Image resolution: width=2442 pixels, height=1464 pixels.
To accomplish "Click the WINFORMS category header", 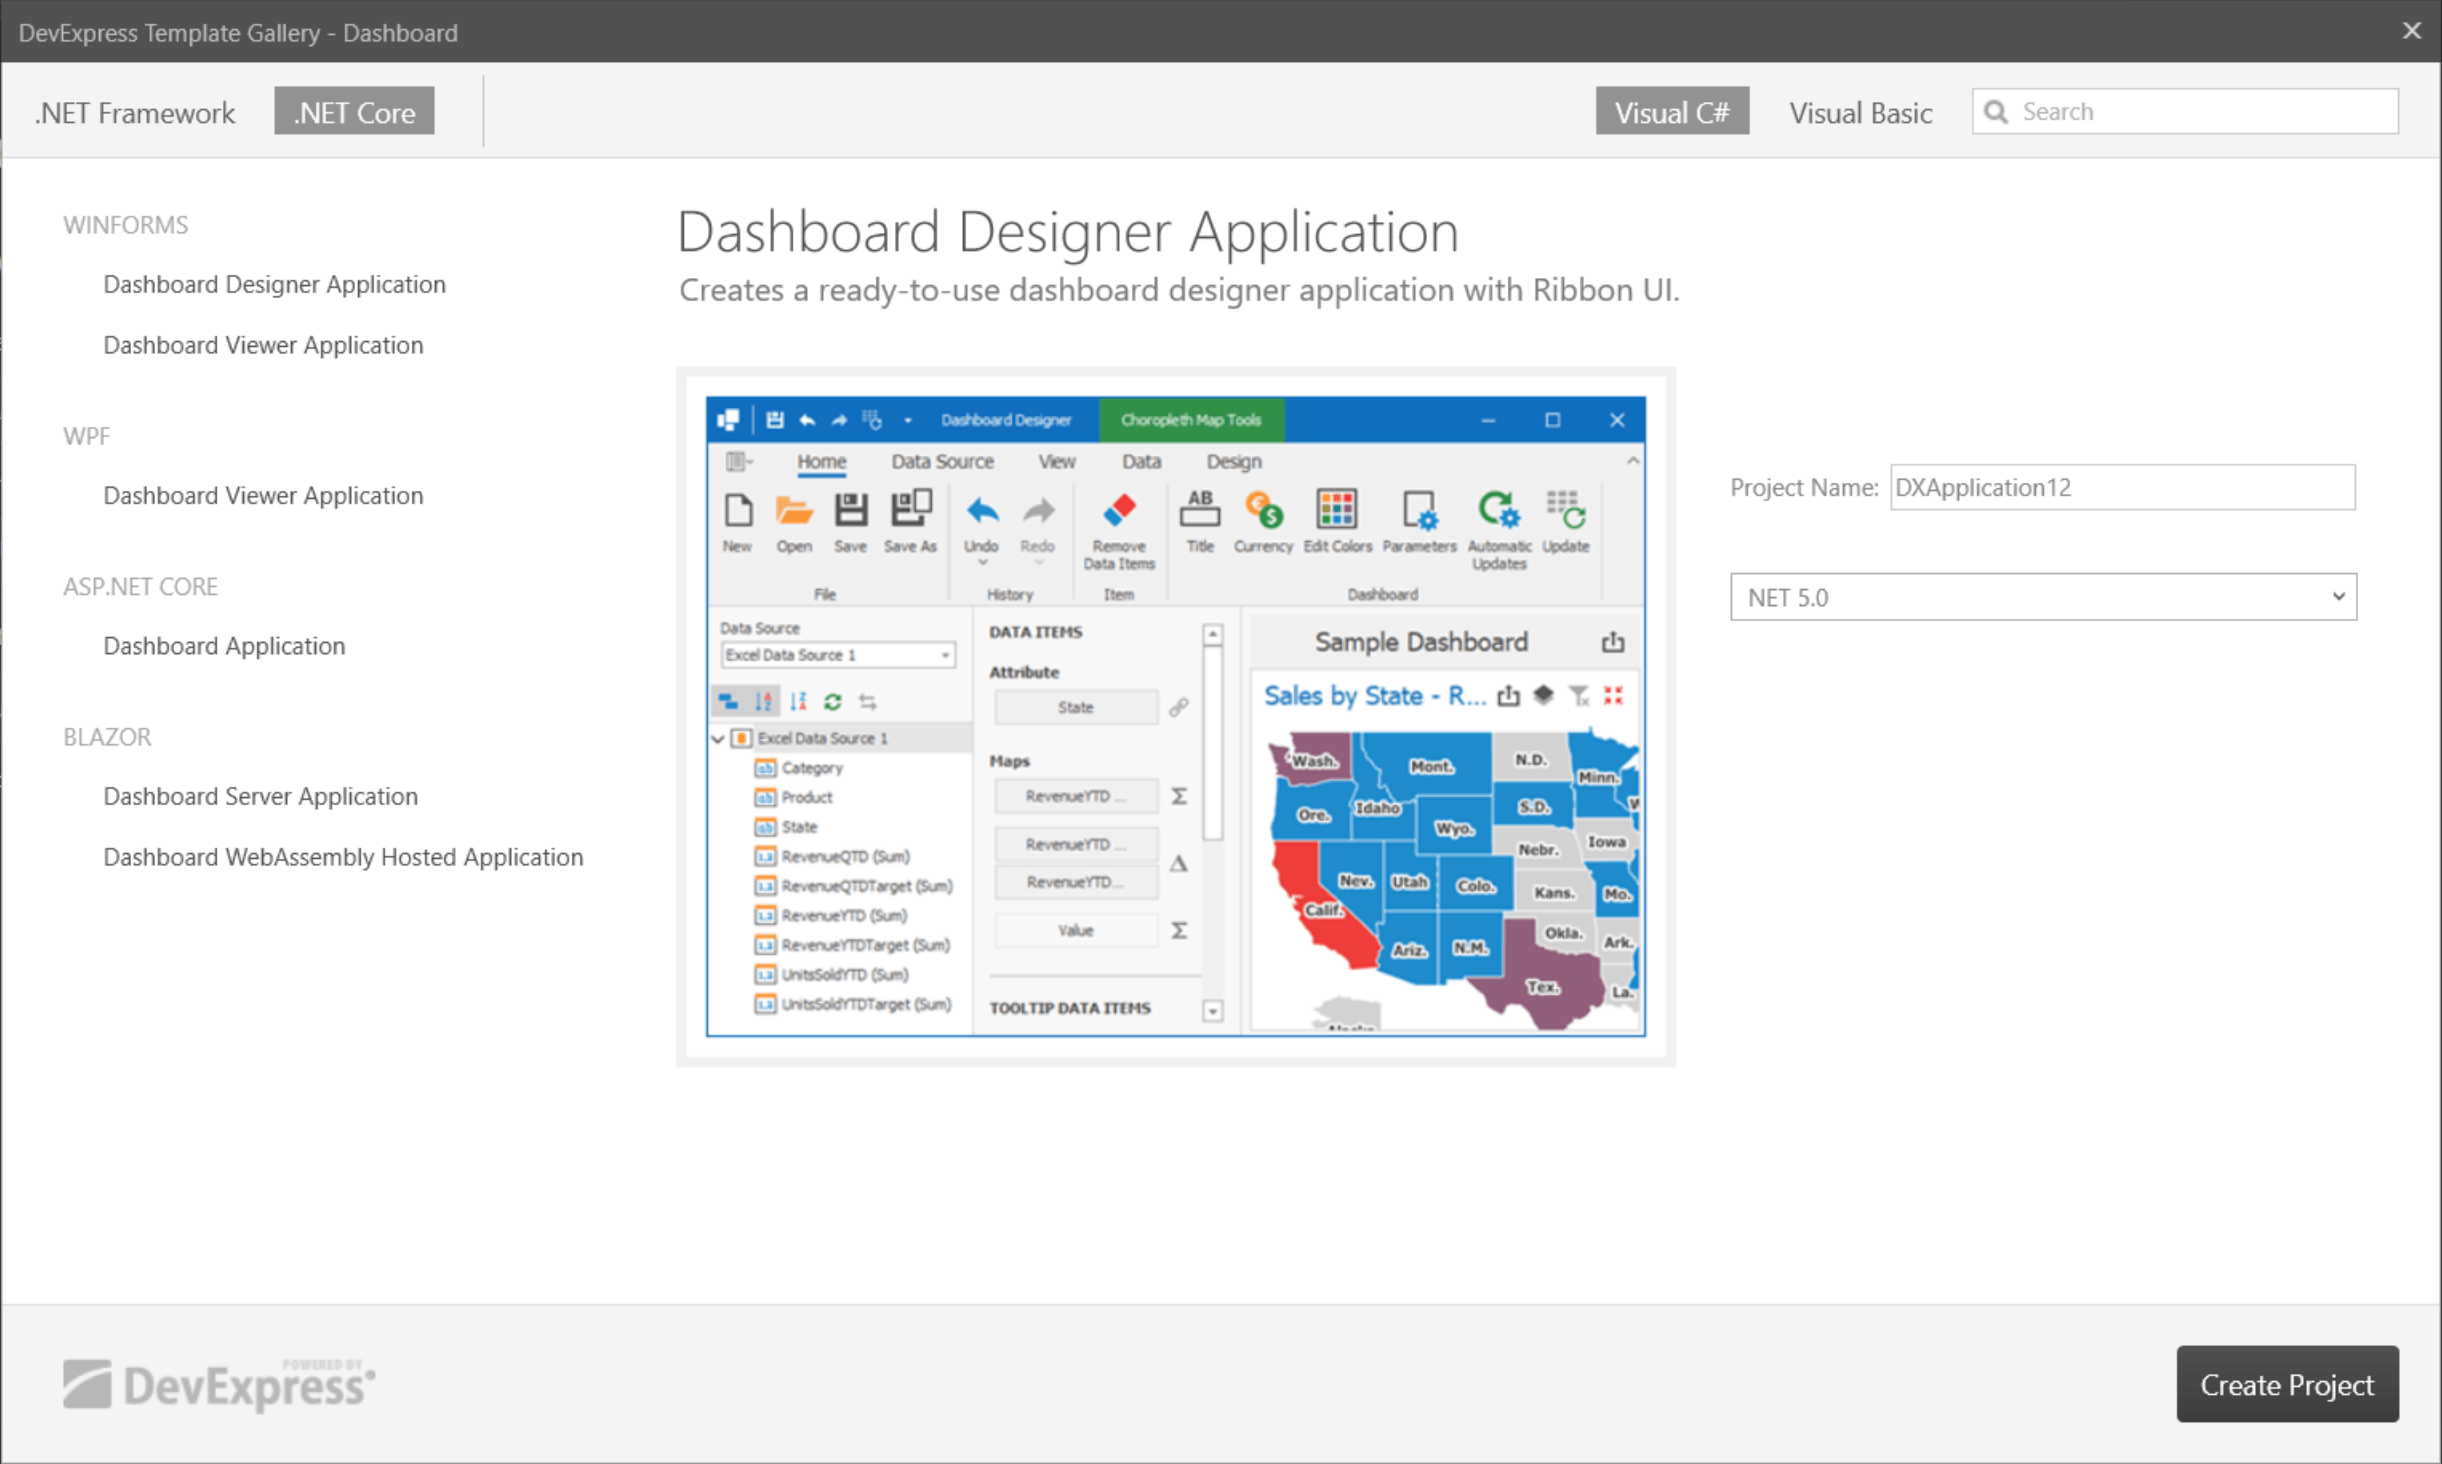I will click(126, 225).
